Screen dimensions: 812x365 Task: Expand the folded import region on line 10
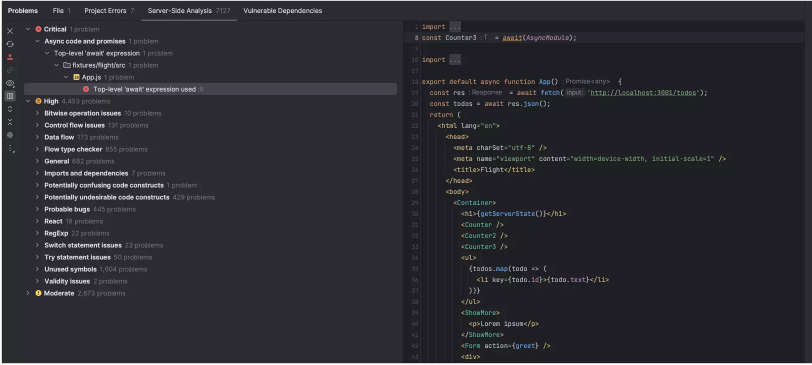click(x=455, y=60)
